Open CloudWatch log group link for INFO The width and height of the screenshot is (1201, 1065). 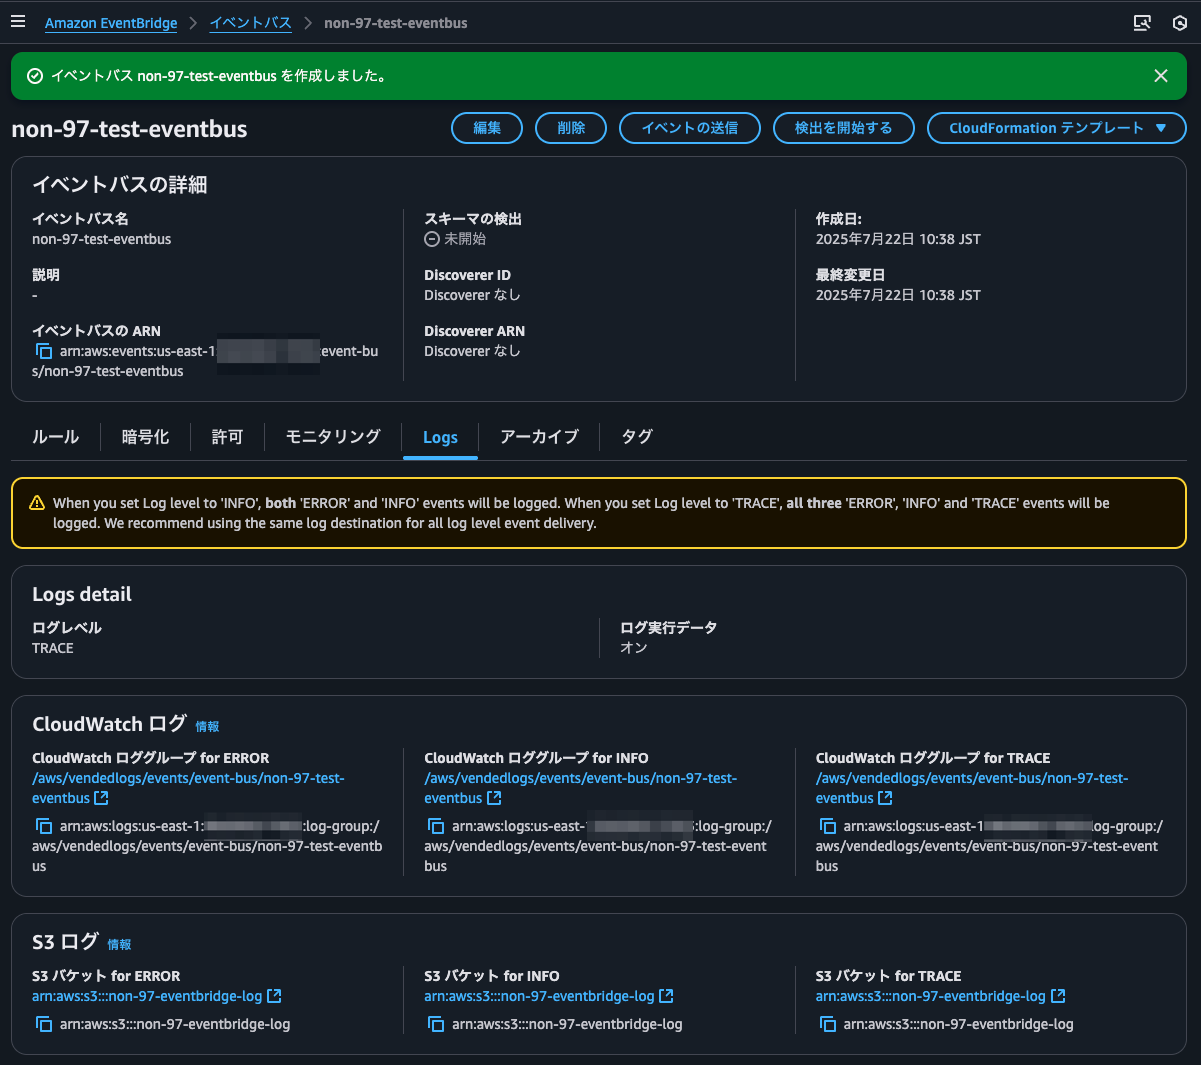580,788
